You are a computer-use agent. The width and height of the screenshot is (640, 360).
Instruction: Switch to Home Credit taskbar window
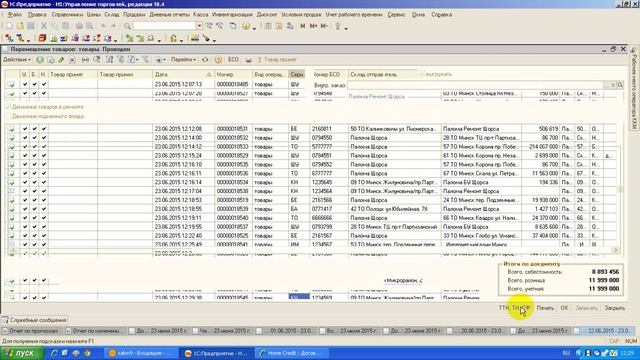point(292,353)
